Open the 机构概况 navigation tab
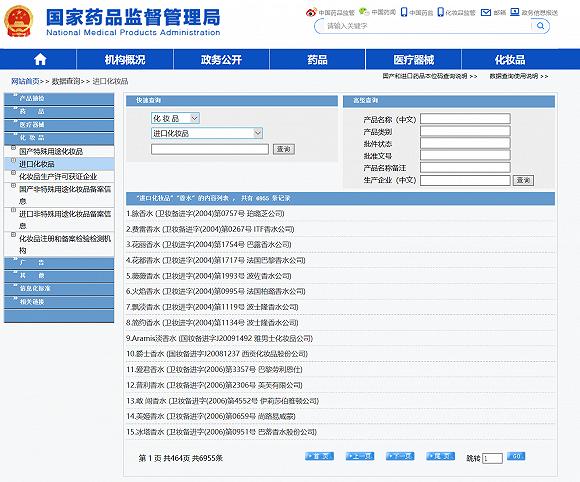 coord(125,60)
